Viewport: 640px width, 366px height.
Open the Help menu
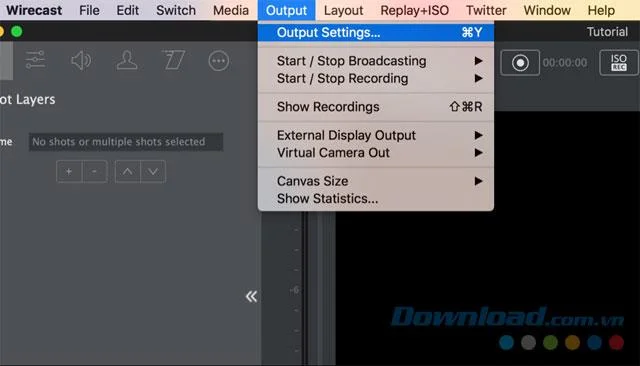point(601,10)
